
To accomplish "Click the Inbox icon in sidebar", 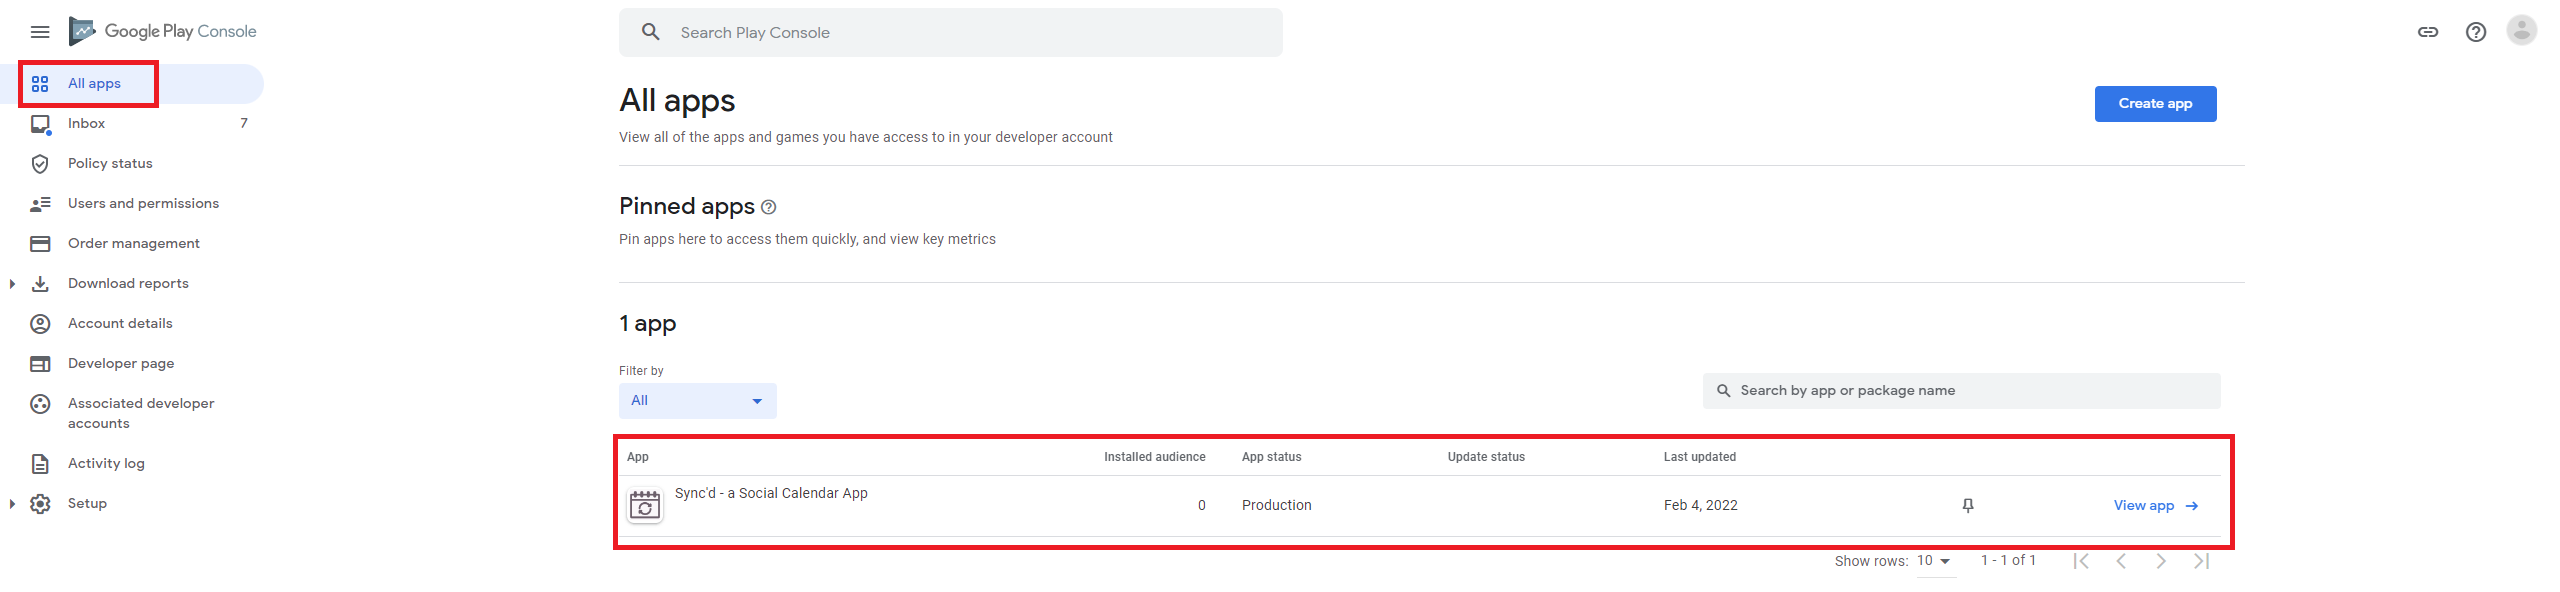I will click(x=40, y=124).
